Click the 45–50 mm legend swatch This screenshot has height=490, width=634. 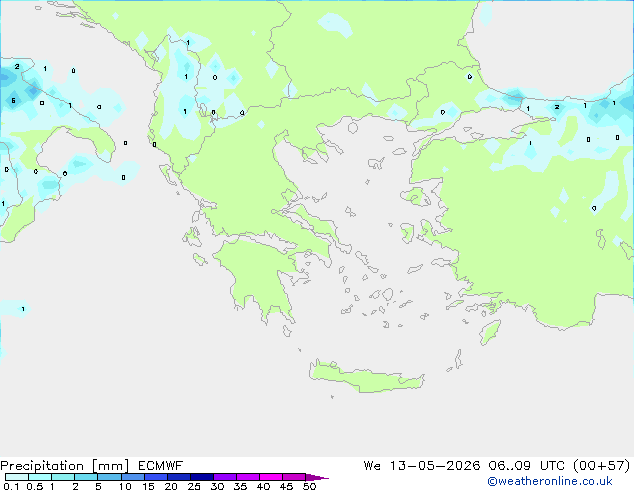coord(294,477)
